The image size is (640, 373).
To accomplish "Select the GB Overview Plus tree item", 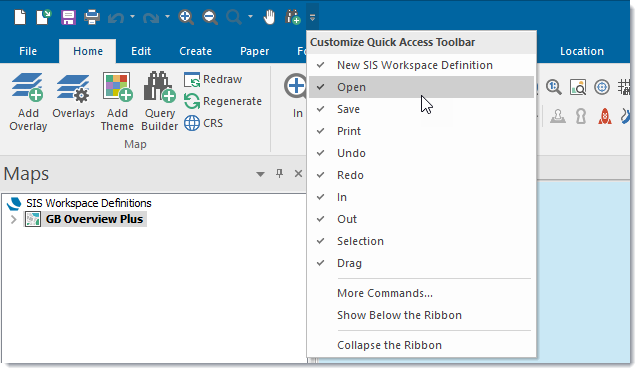I will coord(94,219).
